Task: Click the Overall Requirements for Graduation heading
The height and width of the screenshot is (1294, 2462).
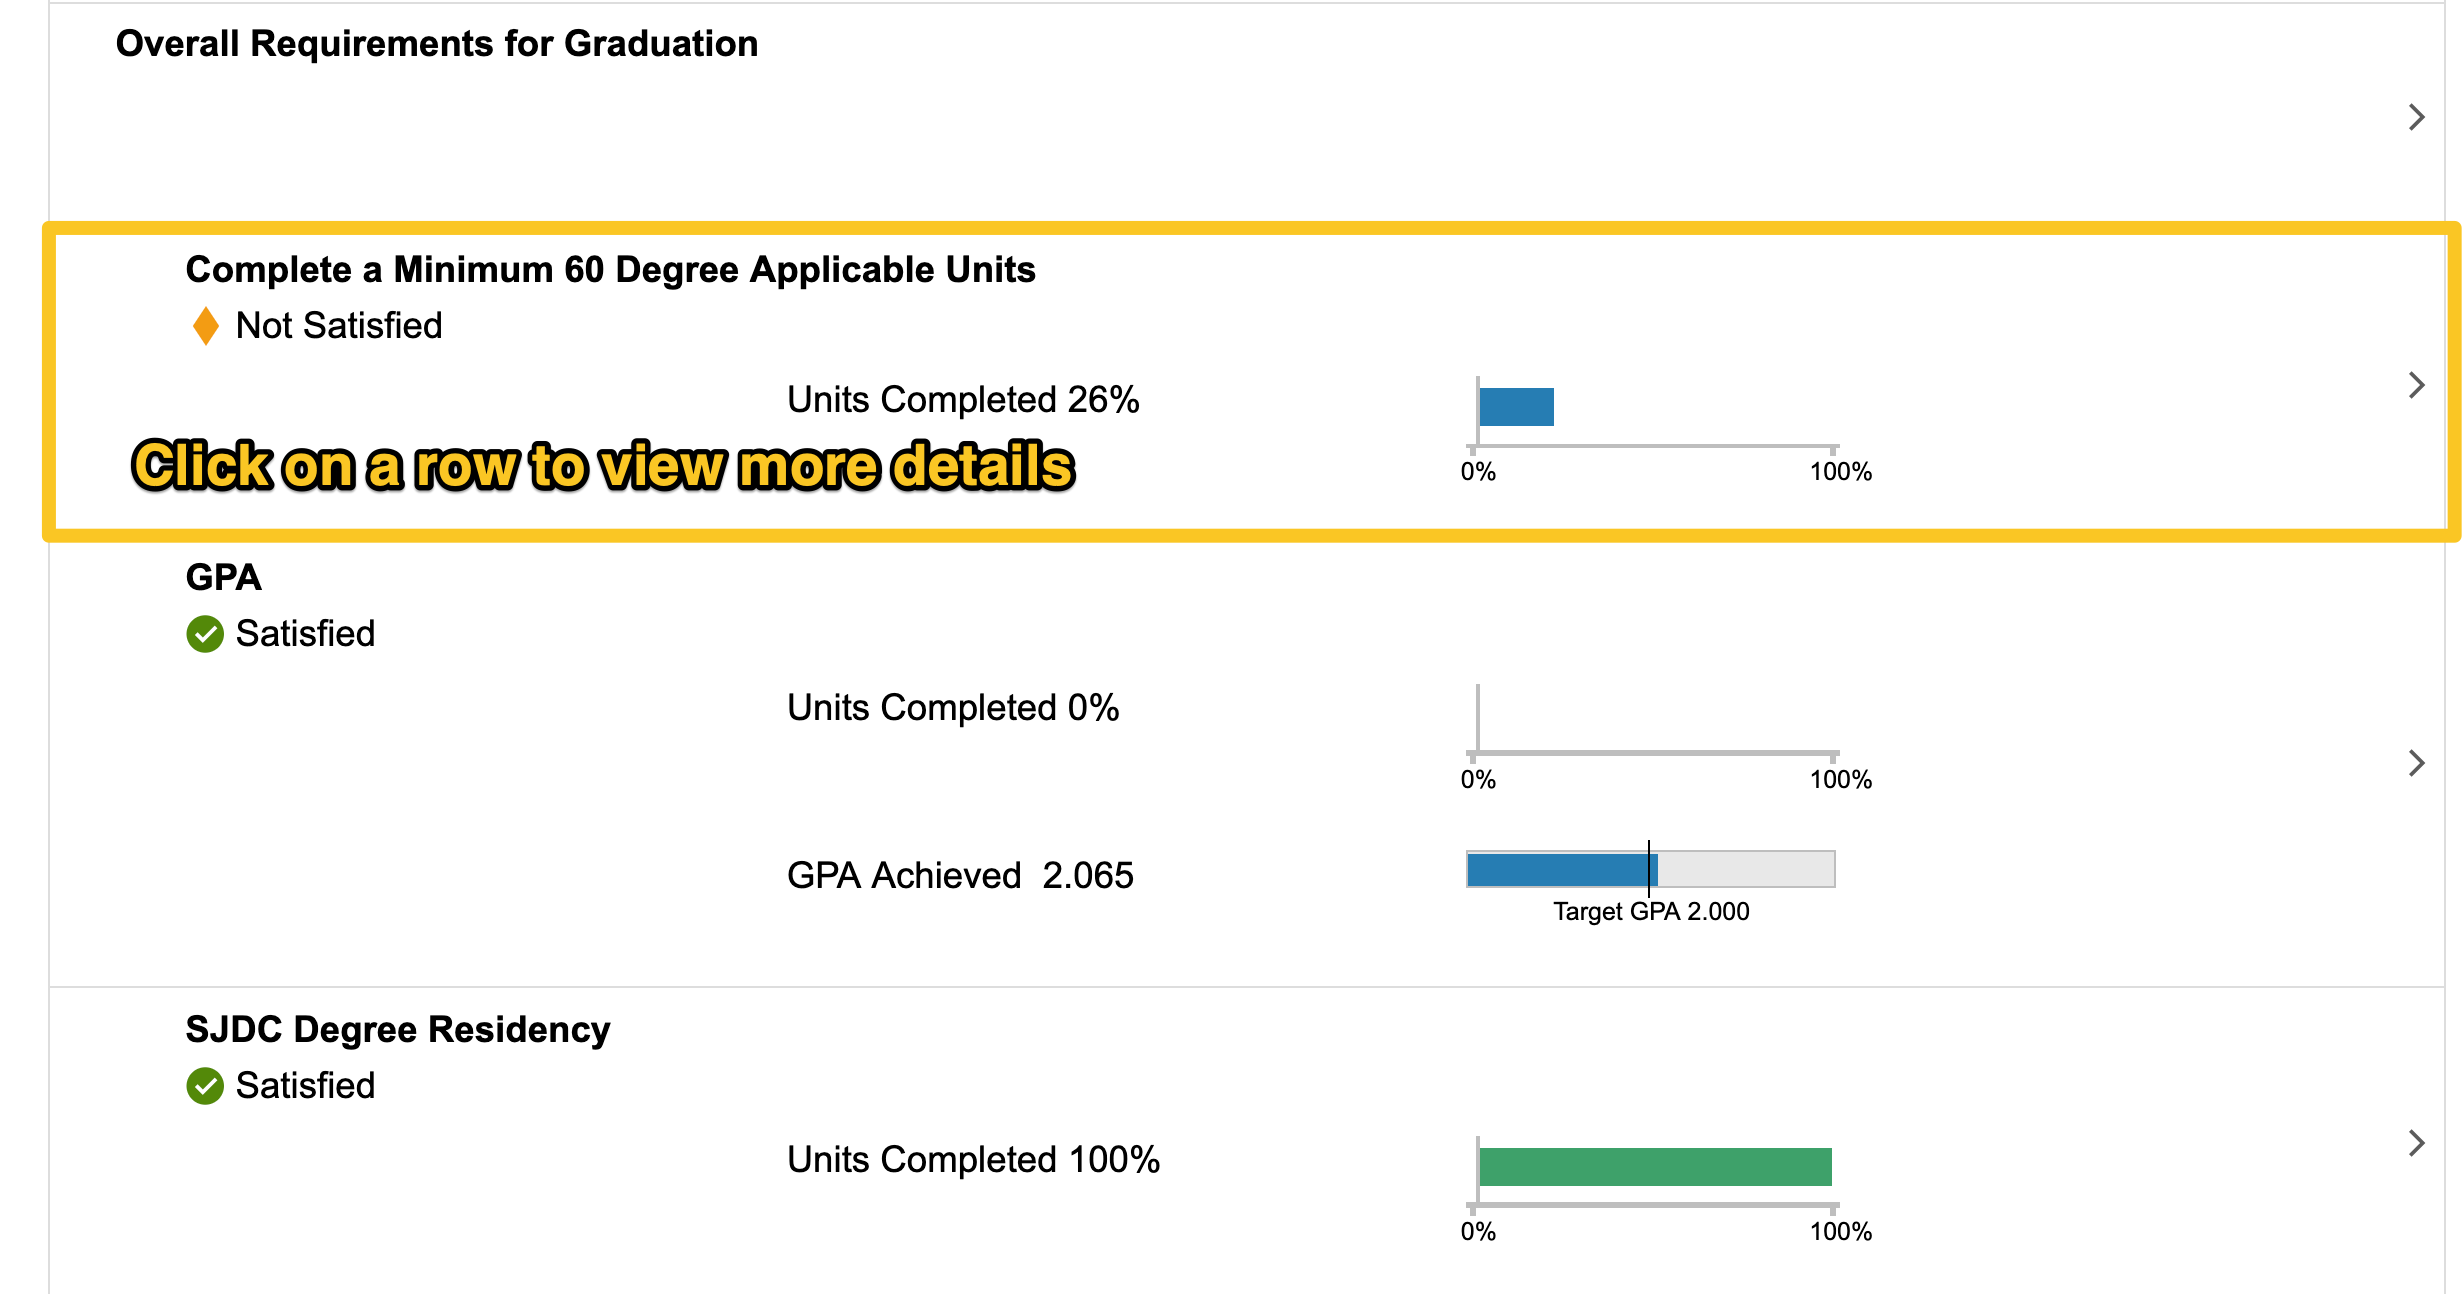Action: 437,44
